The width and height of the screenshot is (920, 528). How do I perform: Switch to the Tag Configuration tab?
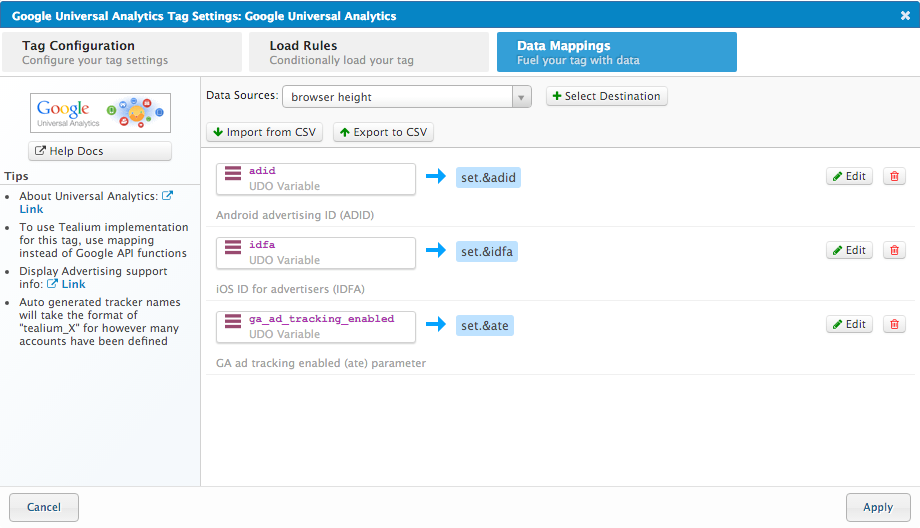121,52
